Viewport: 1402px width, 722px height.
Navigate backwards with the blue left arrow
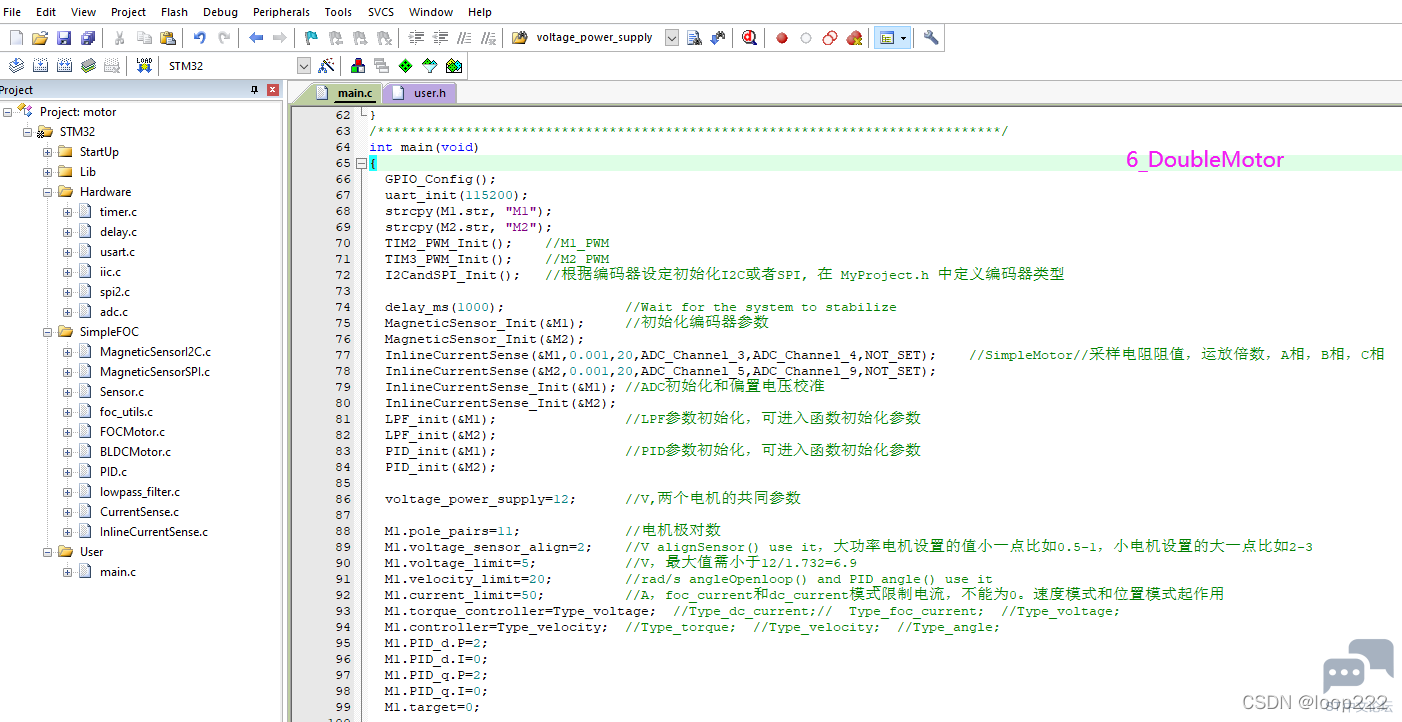(256, 38)
